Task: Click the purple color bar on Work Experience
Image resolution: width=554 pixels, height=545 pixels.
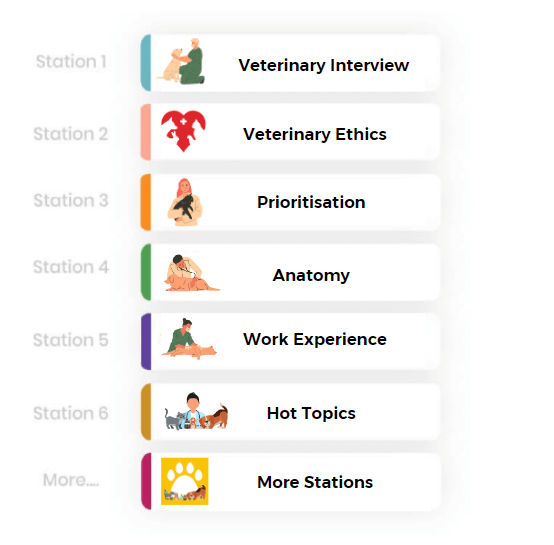Action: click(x=146, y=341)
